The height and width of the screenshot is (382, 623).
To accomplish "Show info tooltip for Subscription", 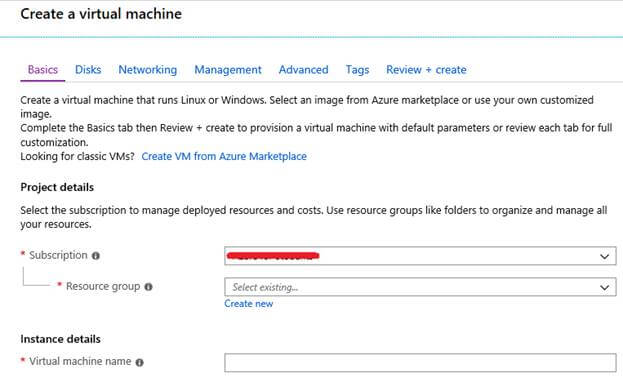I will coord(96,256).
